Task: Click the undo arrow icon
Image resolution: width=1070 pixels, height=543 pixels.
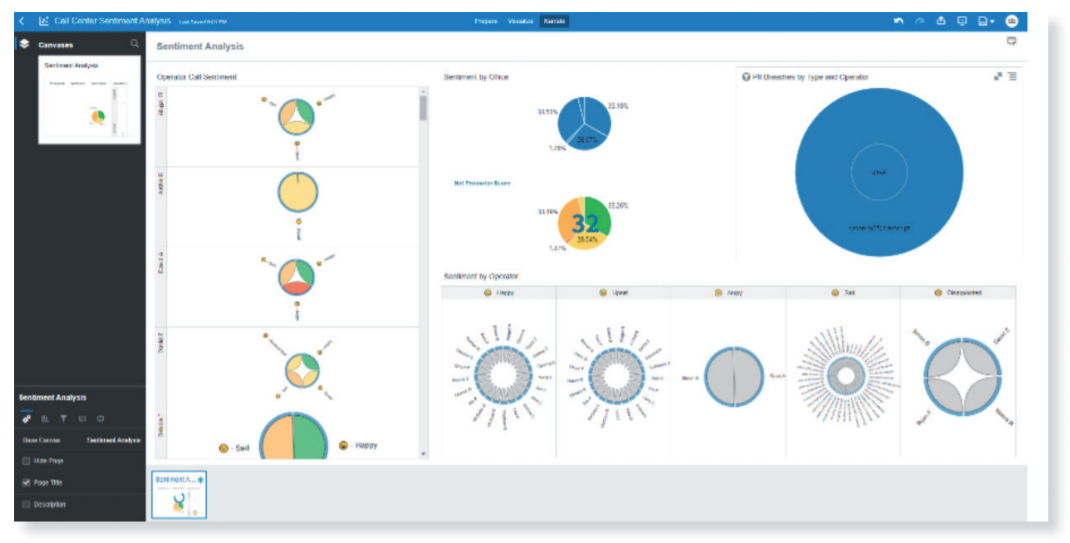Action: (x=899, y=21)
